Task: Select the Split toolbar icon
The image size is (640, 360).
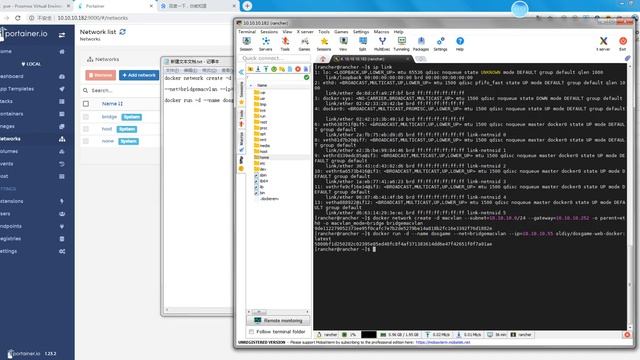Action: click(362, 44)
